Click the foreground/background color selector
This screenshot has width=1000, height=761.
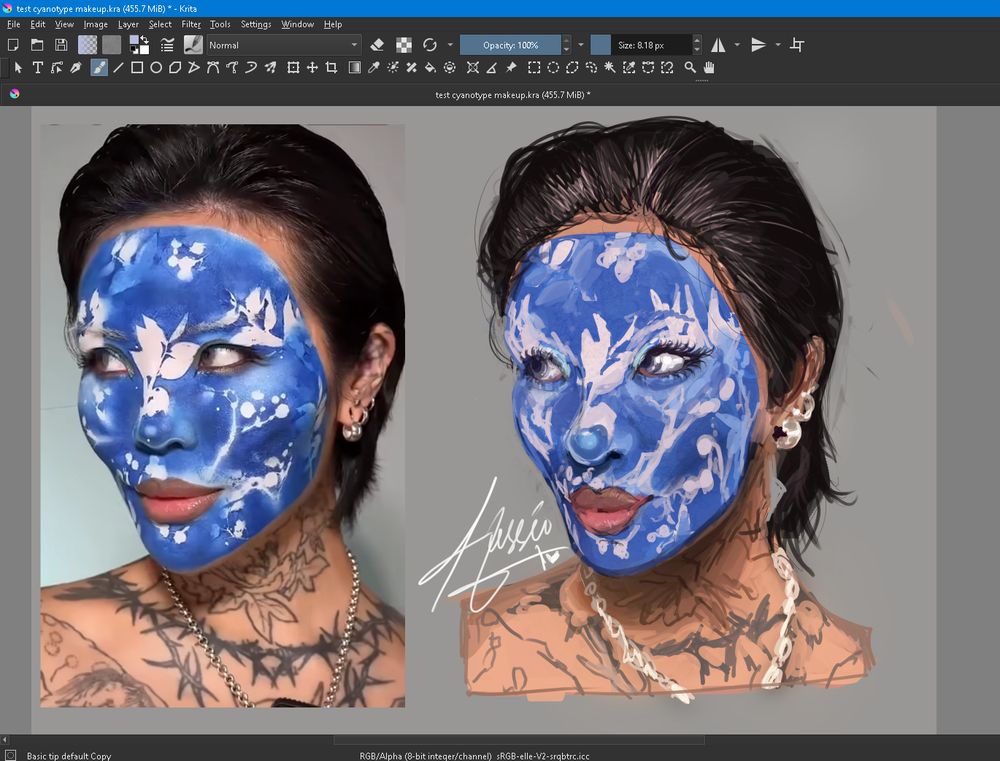[x=139, y=45]
